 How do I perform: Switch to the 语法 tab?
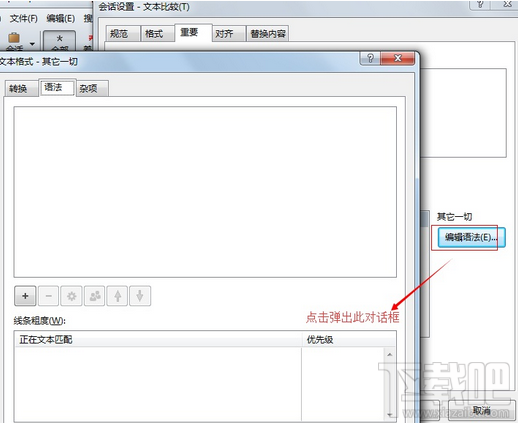(x=57, y=87)
